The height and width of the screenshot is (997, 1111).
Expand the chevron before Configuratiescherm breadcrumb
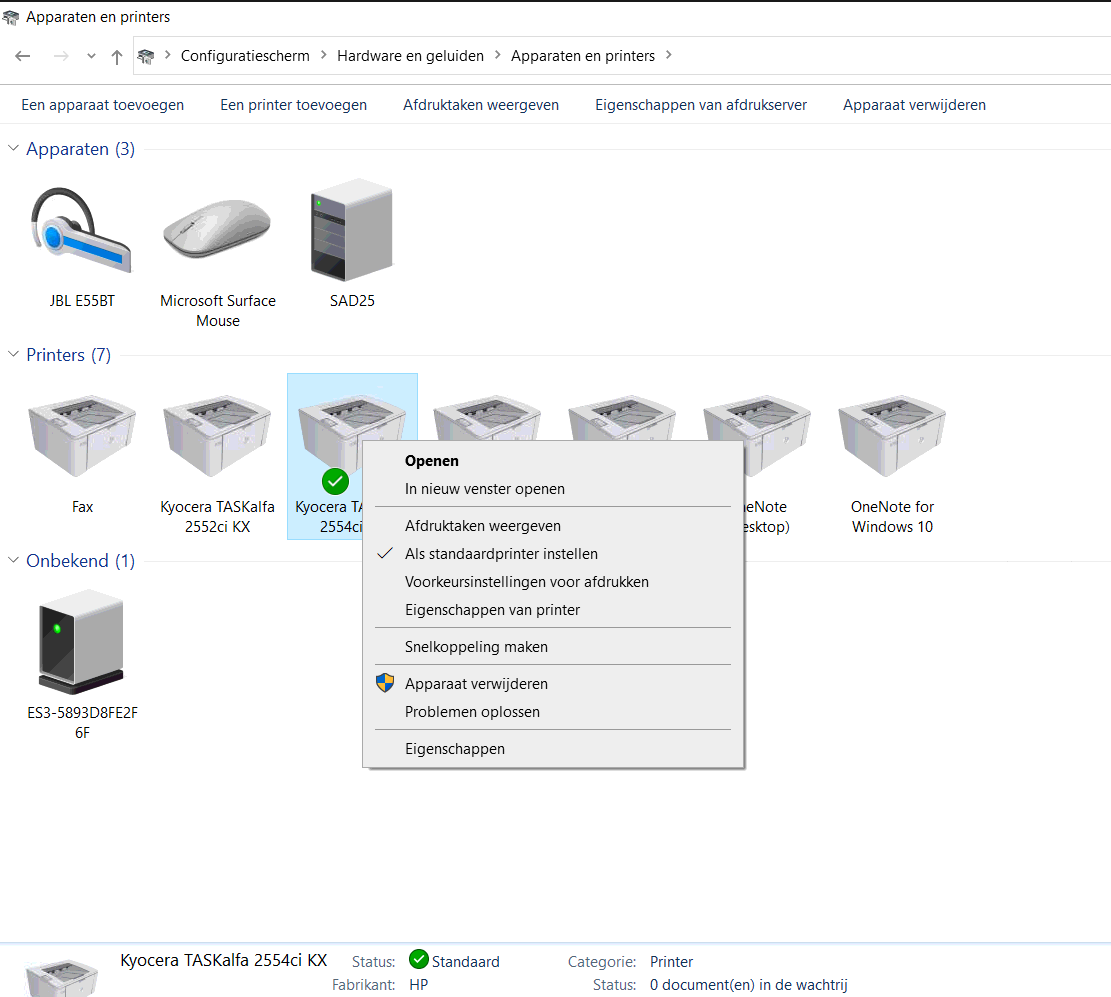click(x=167, y=55)
